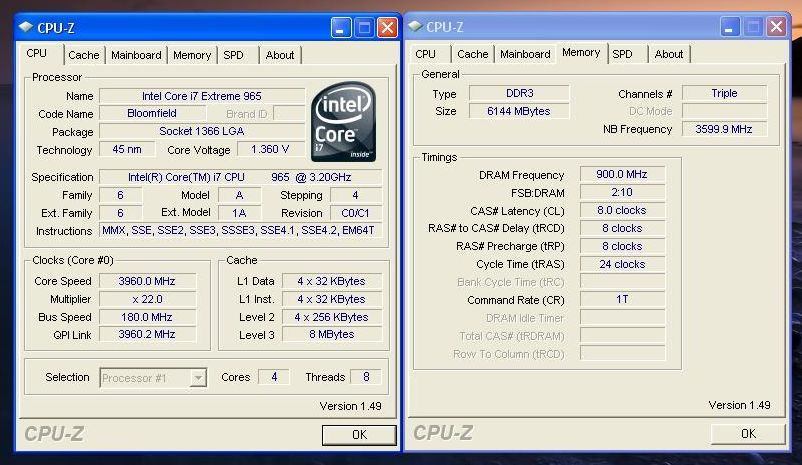Click the Stepping value '4'
This screenshot has height=465, width=802.
click(x=355, y=195)
